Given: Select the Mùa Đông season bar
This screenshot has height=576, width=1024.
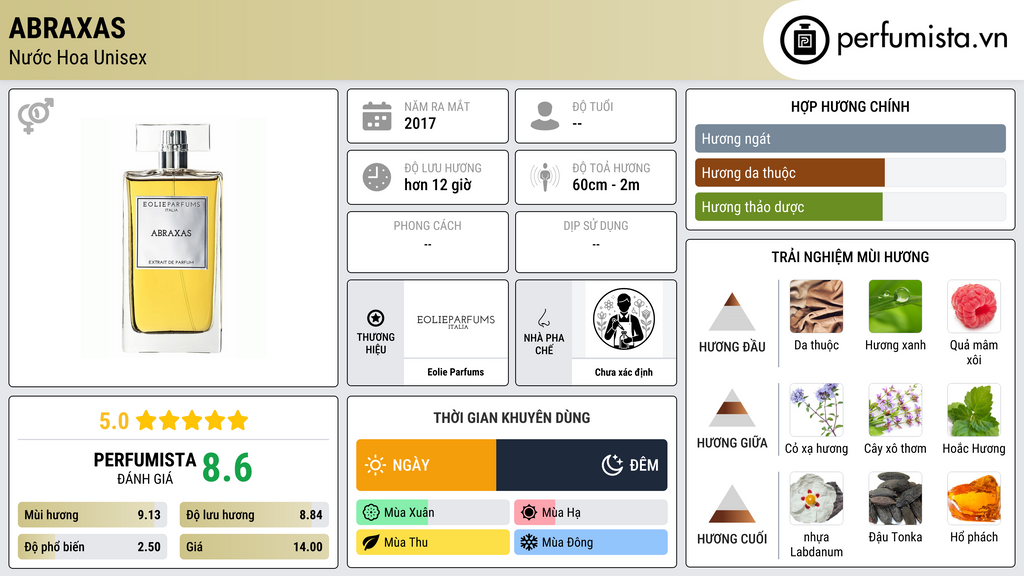Looking at the screenshot, I should [591, 542].
